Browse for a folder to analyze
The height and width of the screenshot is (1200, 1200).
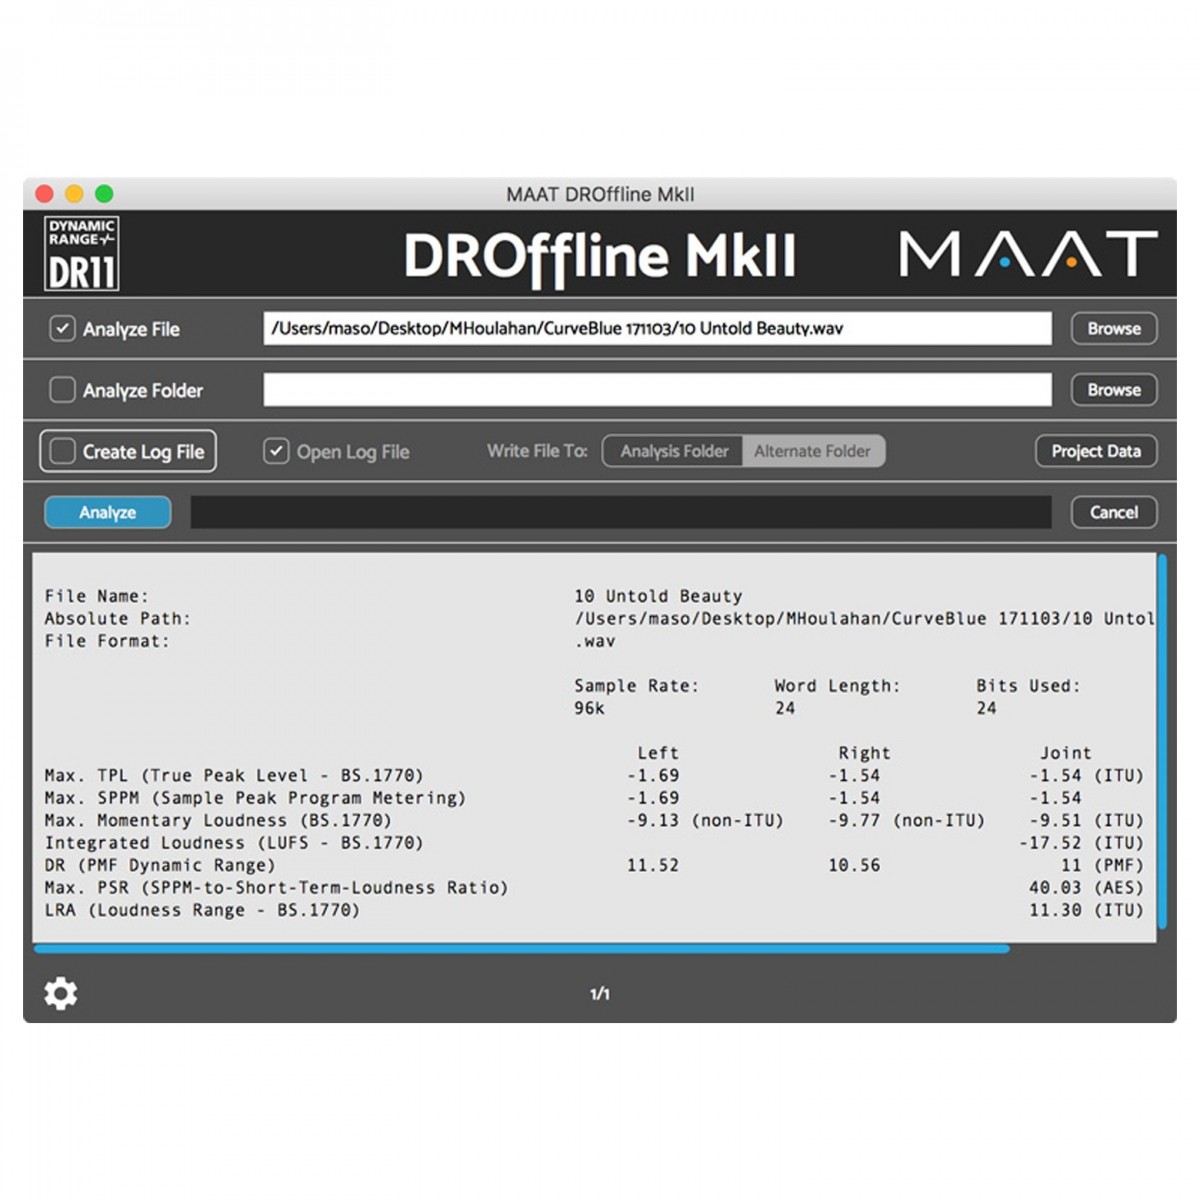click(x=1113, y=390)
